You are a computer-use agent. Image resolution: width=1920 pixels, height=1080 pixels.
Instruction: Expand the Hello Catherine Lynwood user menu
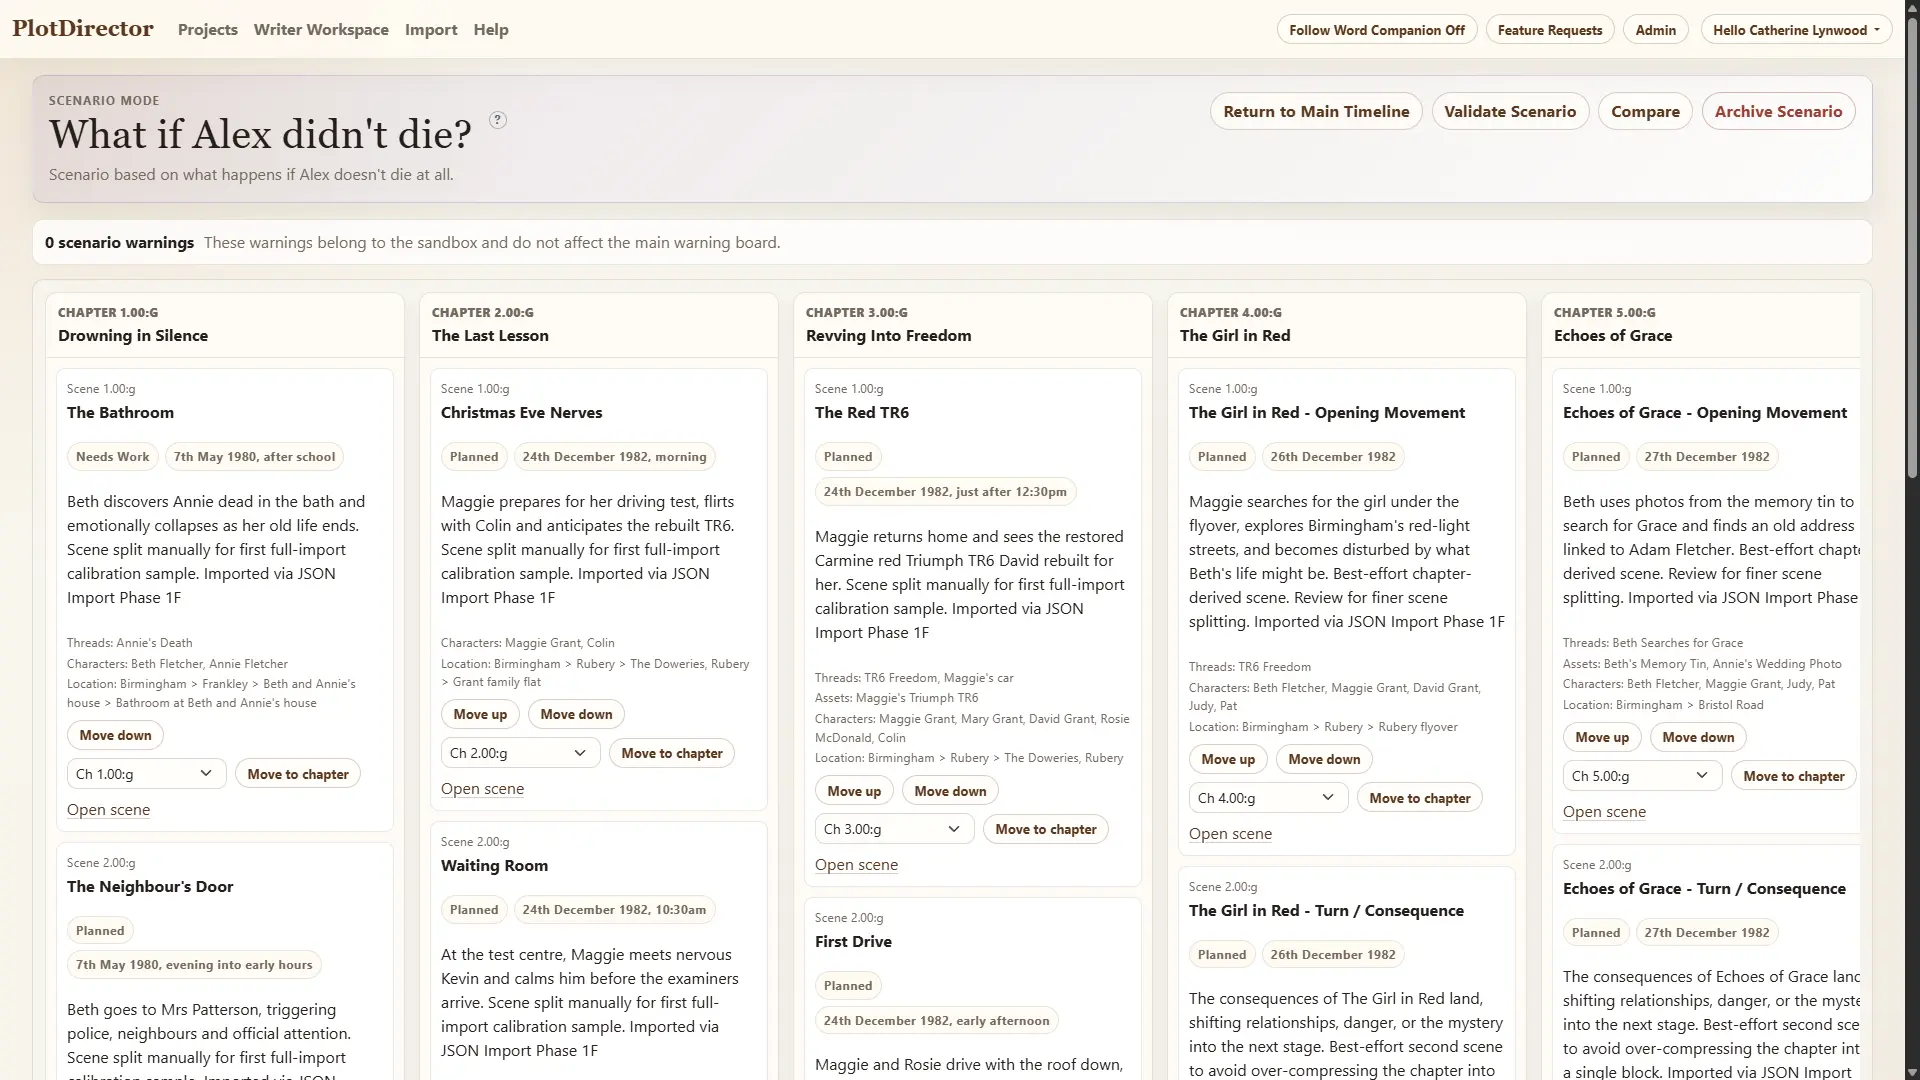1796,30
